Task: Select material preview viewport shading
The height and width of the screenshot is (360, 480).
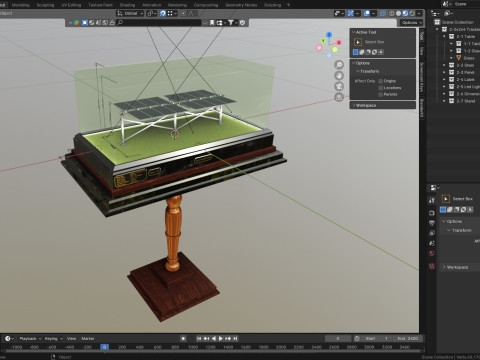Action: (x=405, y=13)
